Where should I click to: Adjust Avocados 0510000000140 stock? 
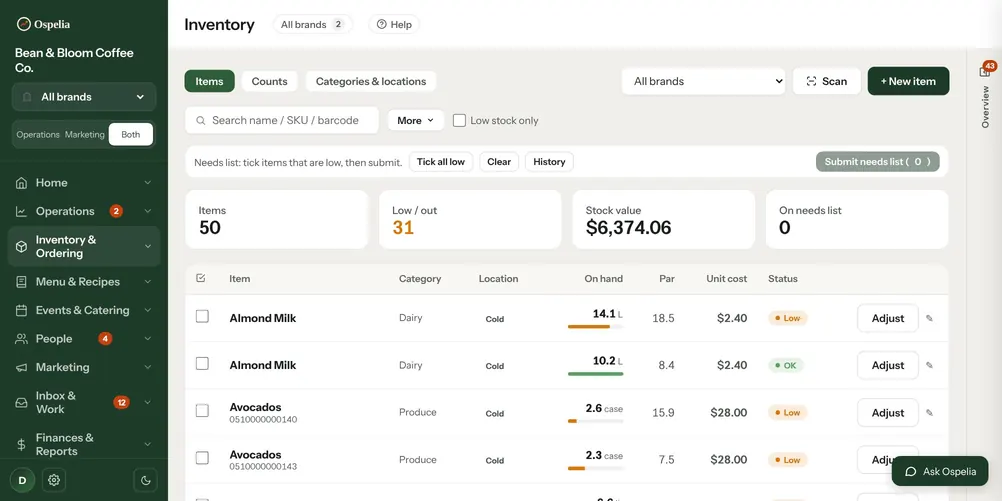pyautogui.click(x=888, y=413)
